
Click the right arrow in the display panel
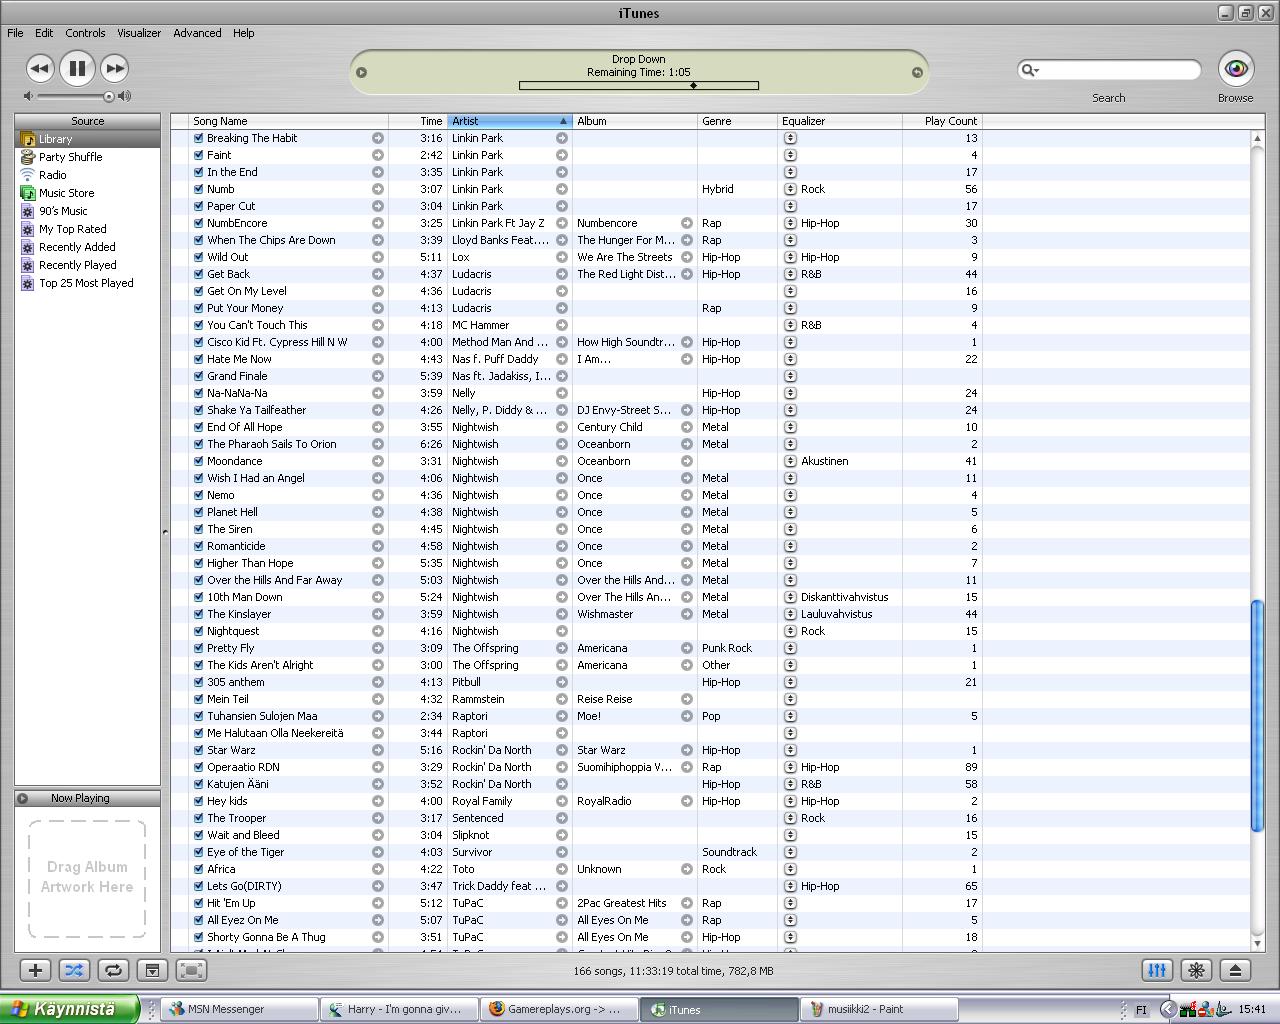pos(917,72)
